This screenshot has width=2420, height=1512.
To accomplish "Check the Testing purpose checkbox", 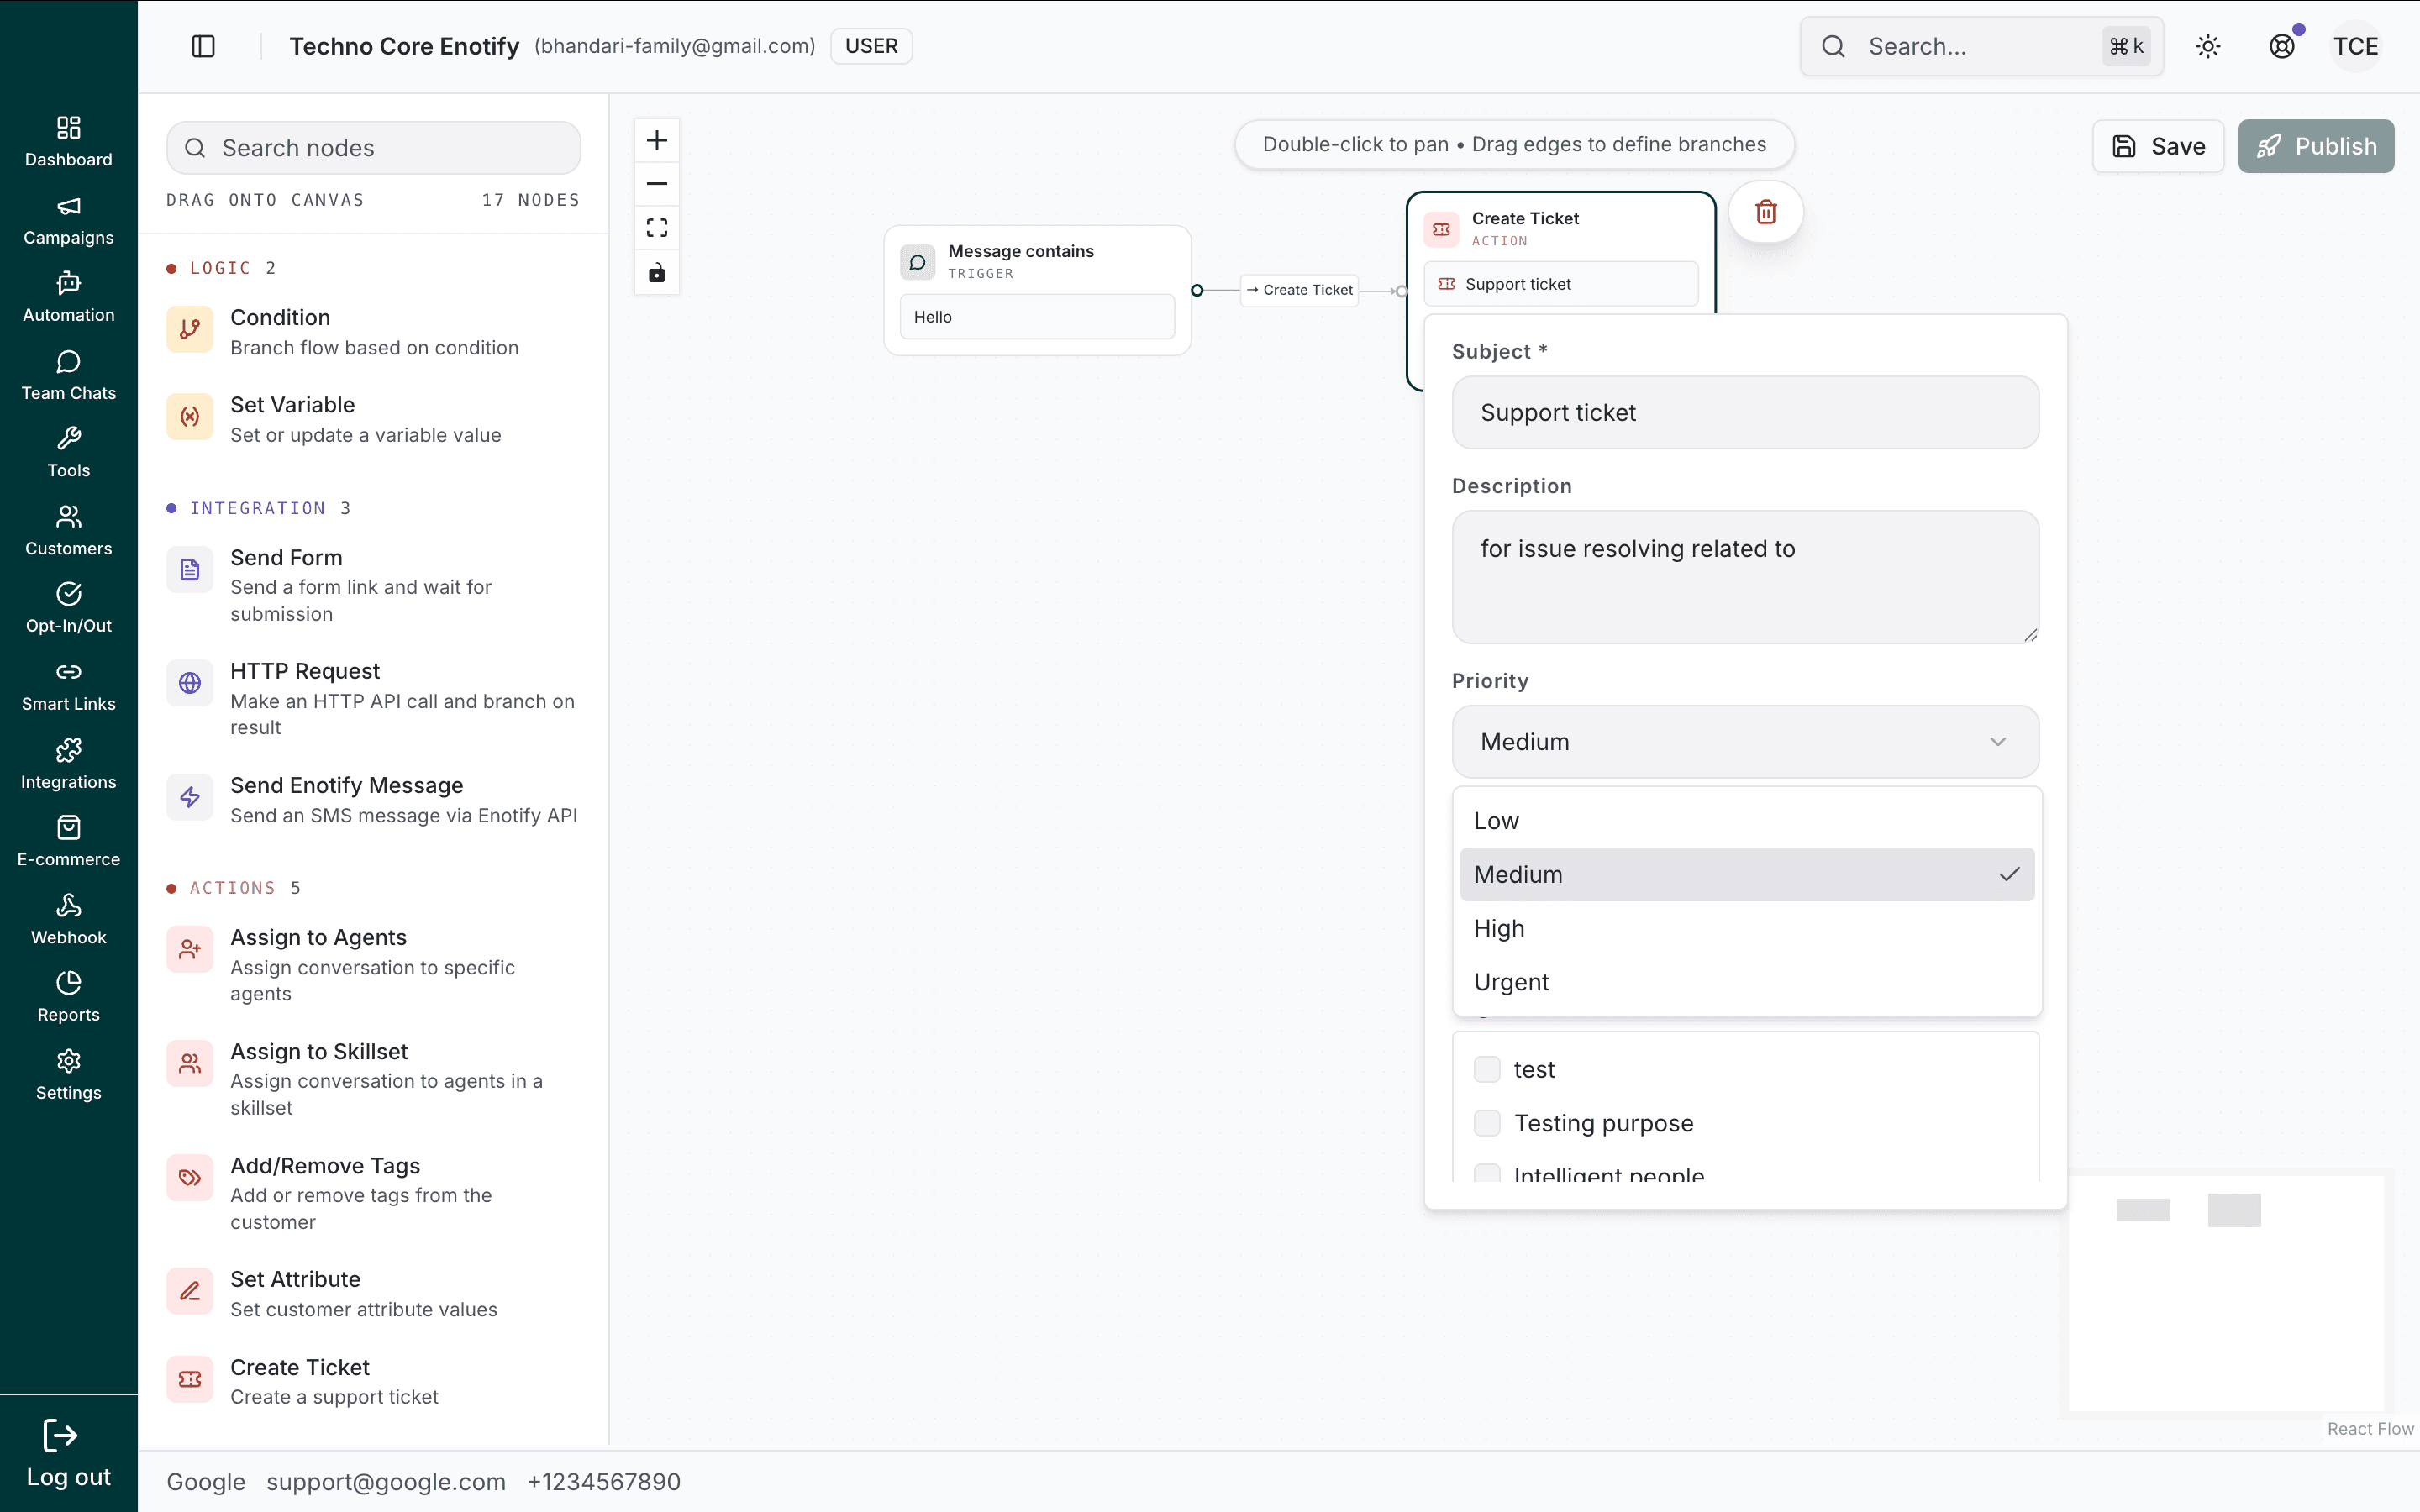I will 1487,1123.
